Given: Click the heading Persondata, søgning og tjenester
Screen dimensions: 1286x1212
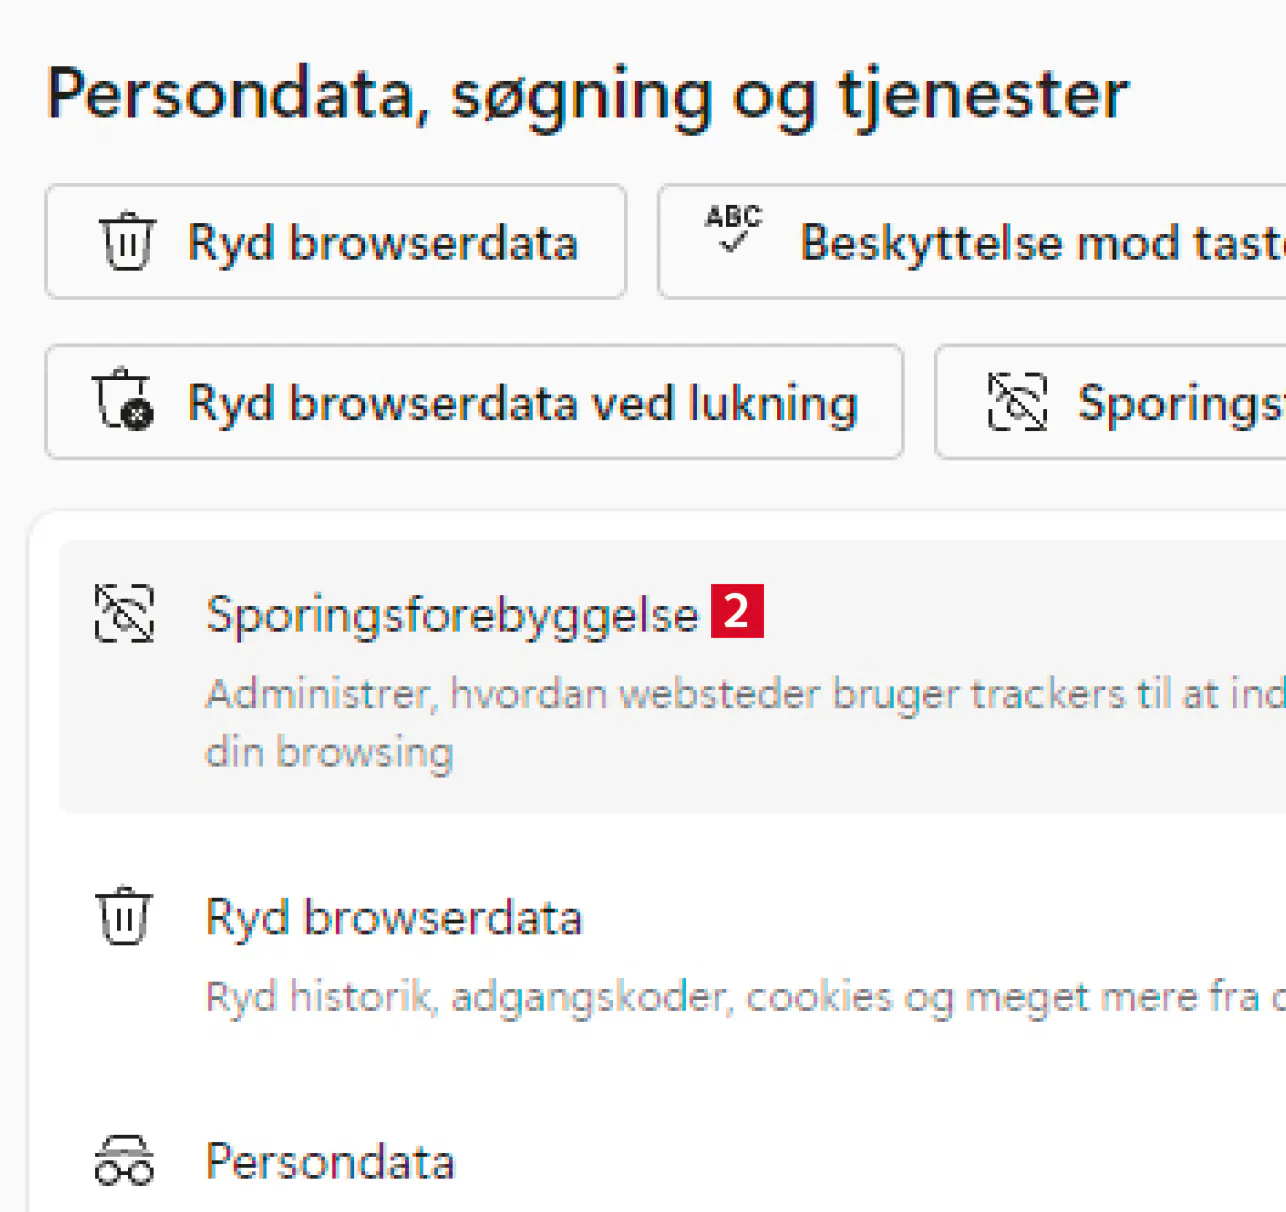Looking at the screenshot, I should click(x=587, y=94).
